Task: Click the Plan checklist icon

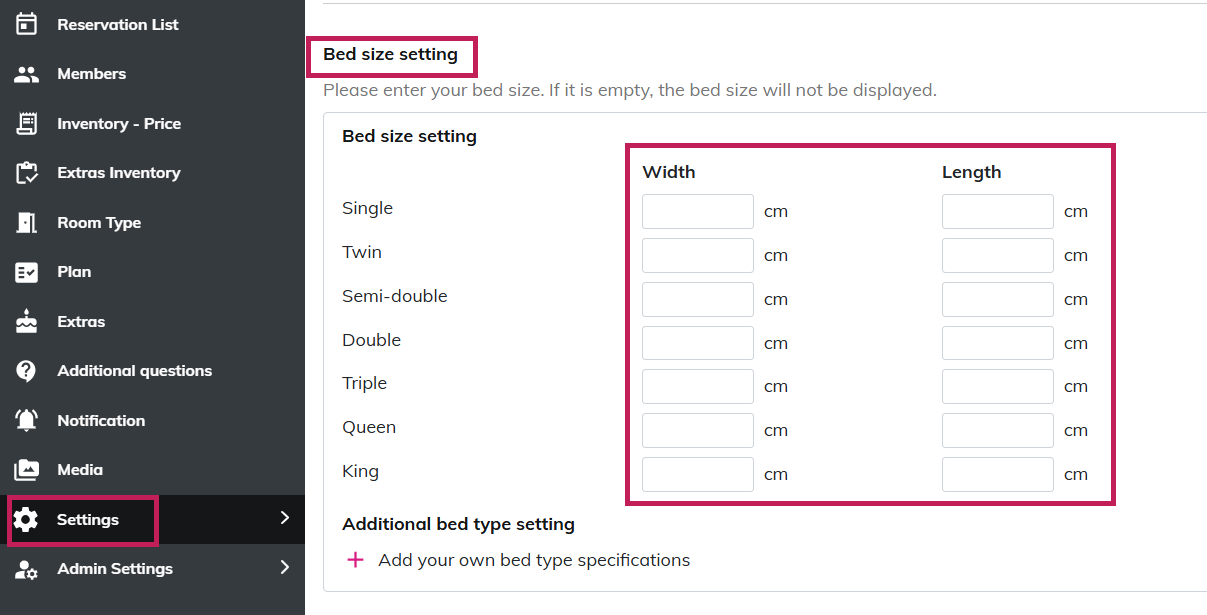Action: 27,272
